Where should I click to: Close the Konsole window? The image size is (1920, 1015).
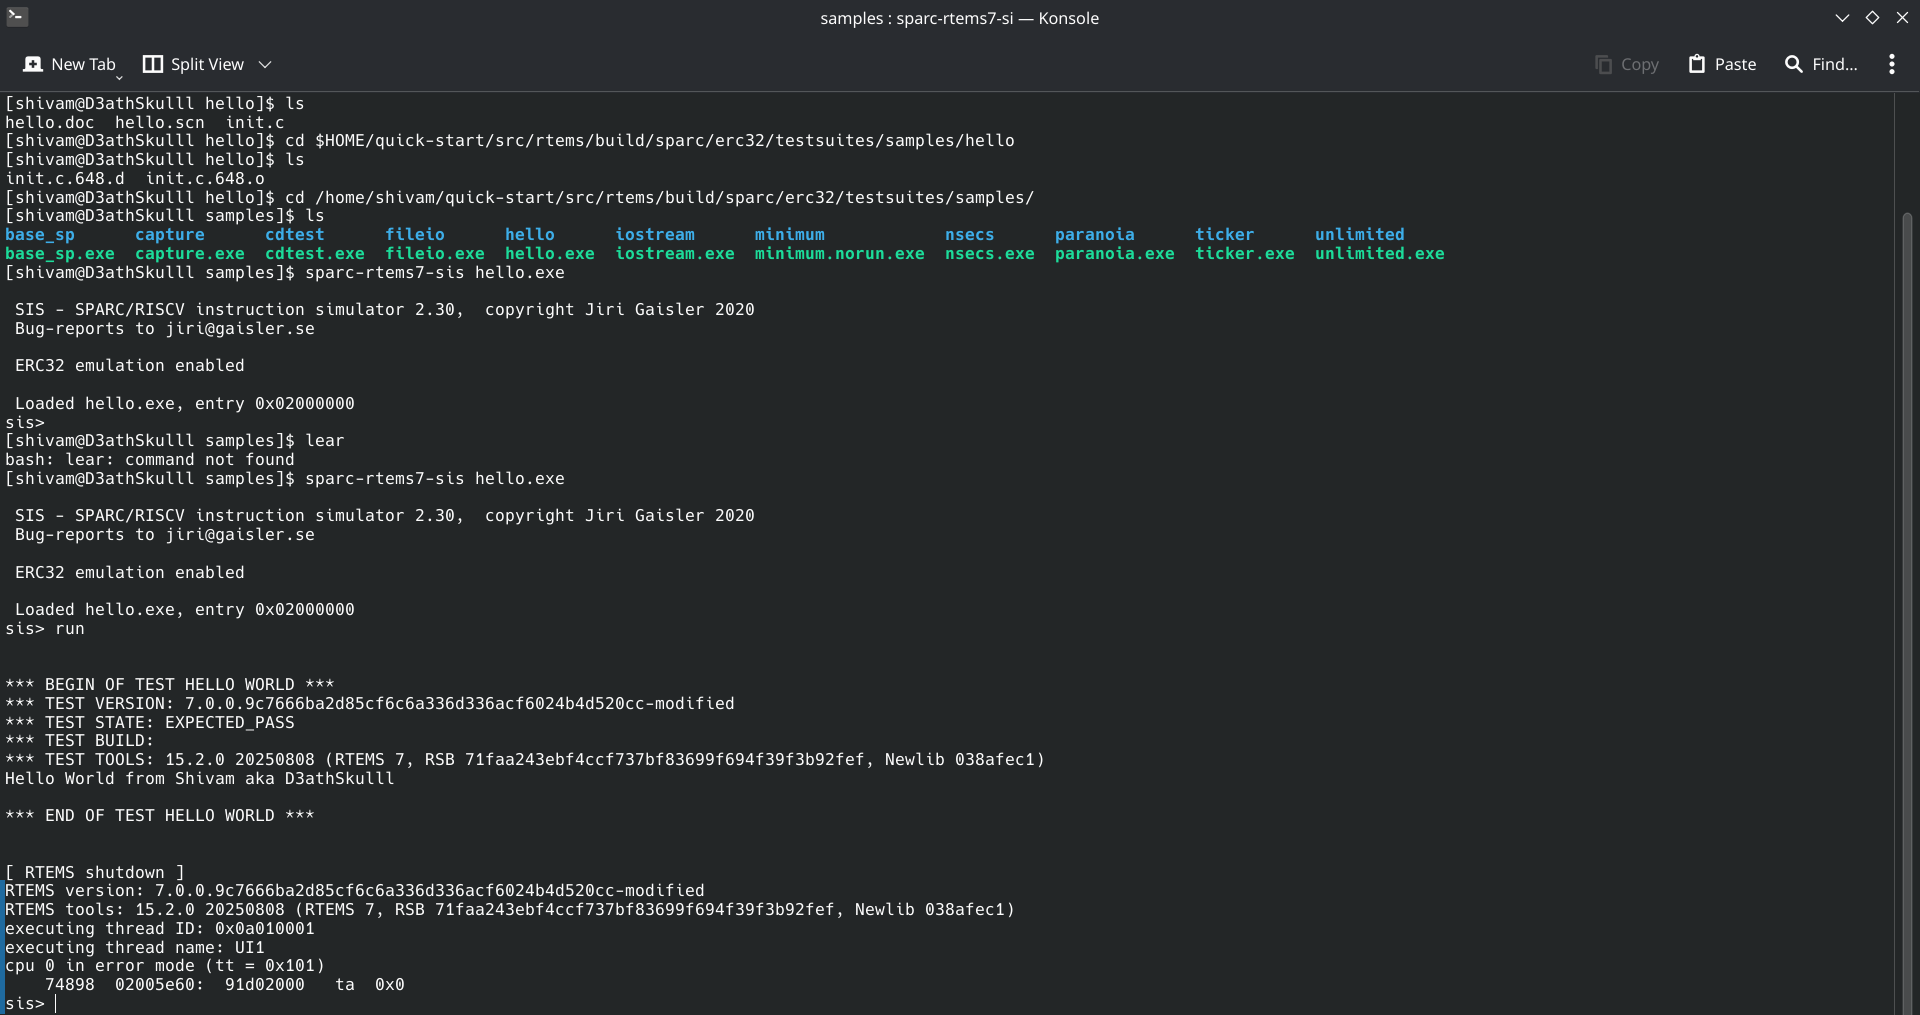[1902, 18]
